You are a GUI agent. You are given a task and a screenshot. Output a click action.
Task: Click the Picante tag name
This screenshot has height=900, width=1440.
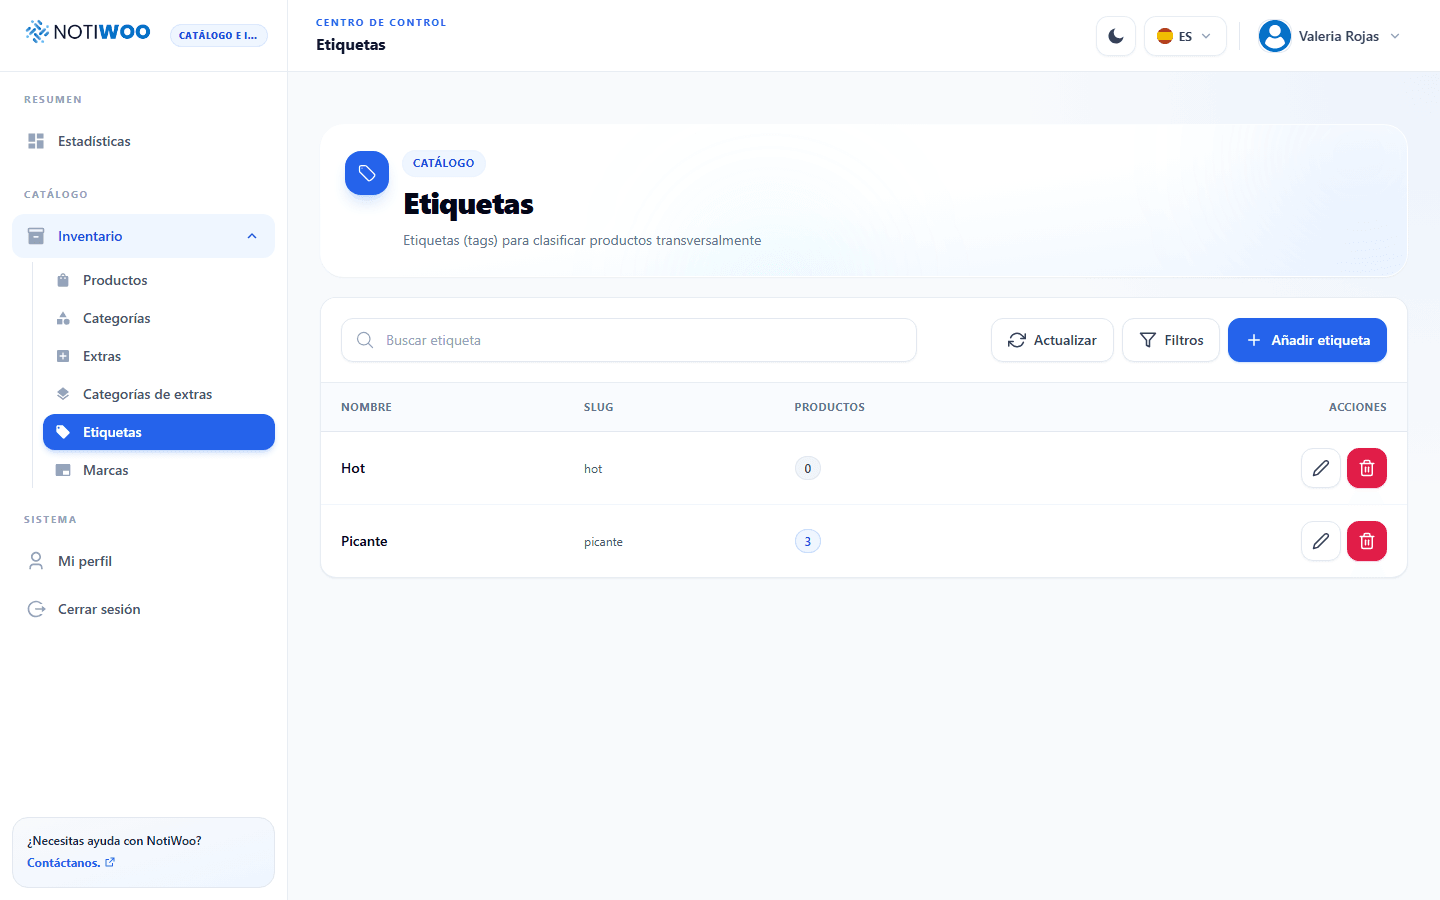[x=364, y=541]
